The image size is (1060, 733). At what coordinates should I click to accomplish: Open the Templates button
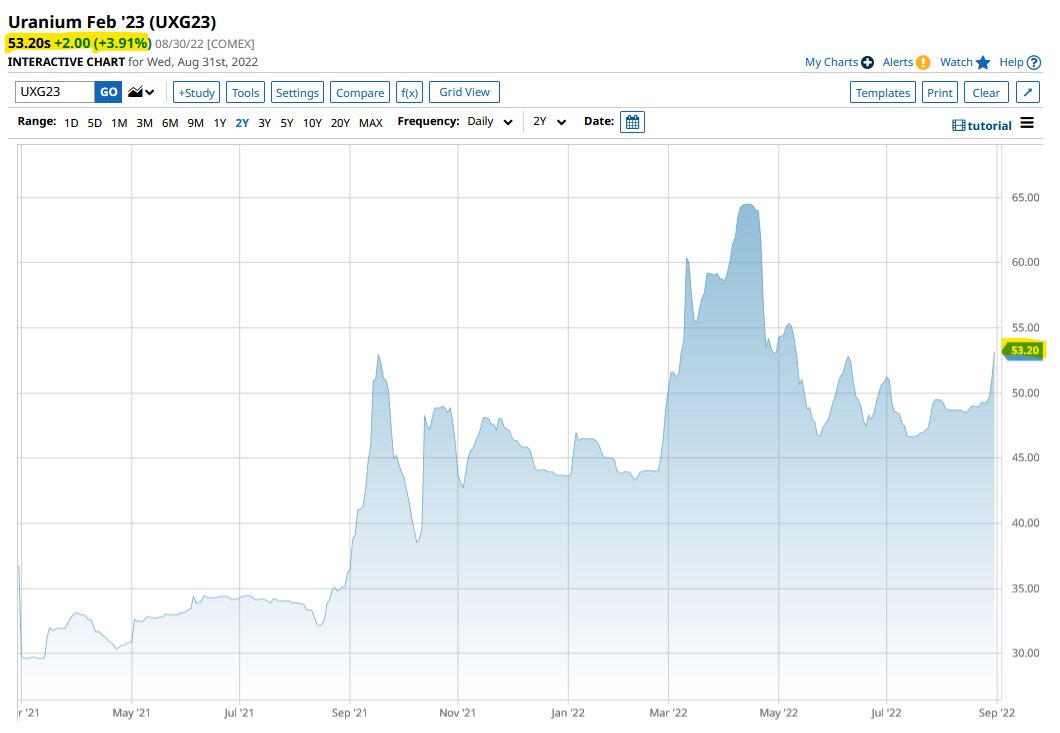pos(883,92)
